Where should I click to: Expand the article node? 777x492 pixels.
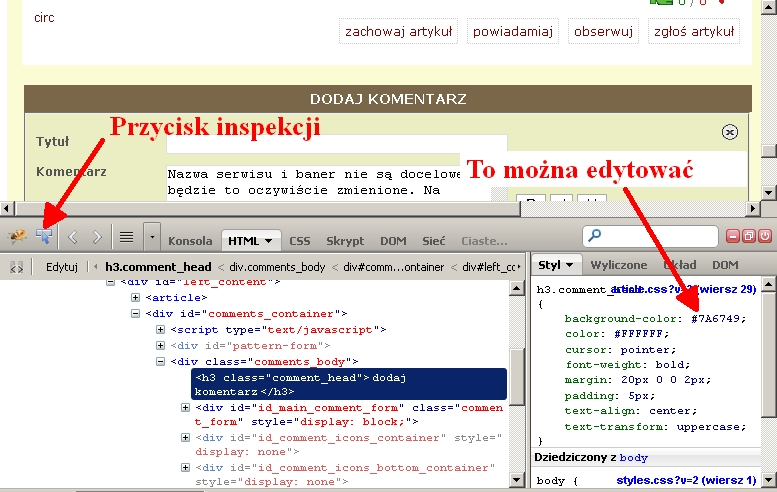135,297
